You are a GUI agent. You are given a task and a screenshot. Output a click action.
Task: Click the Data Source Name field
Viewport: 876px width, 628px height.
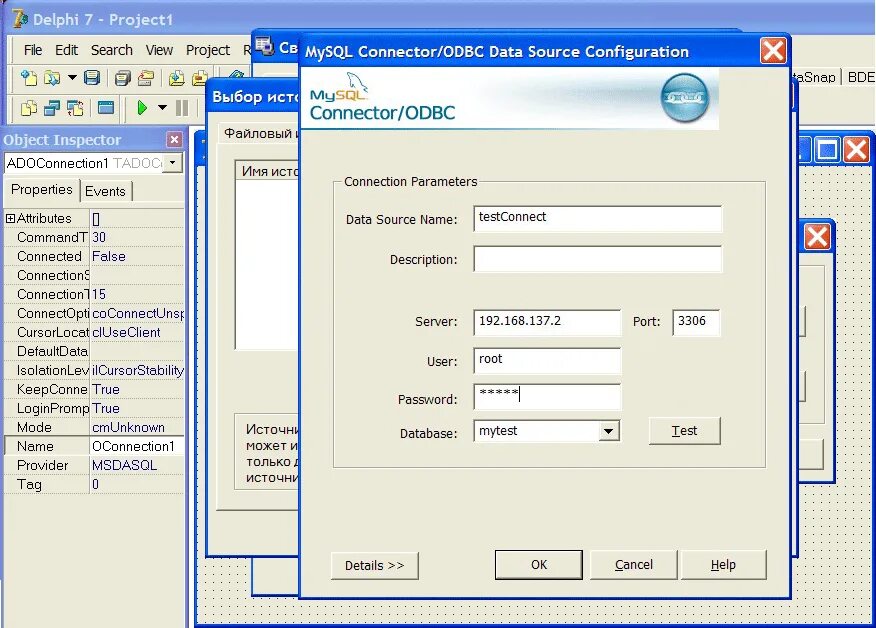(597, 218)
